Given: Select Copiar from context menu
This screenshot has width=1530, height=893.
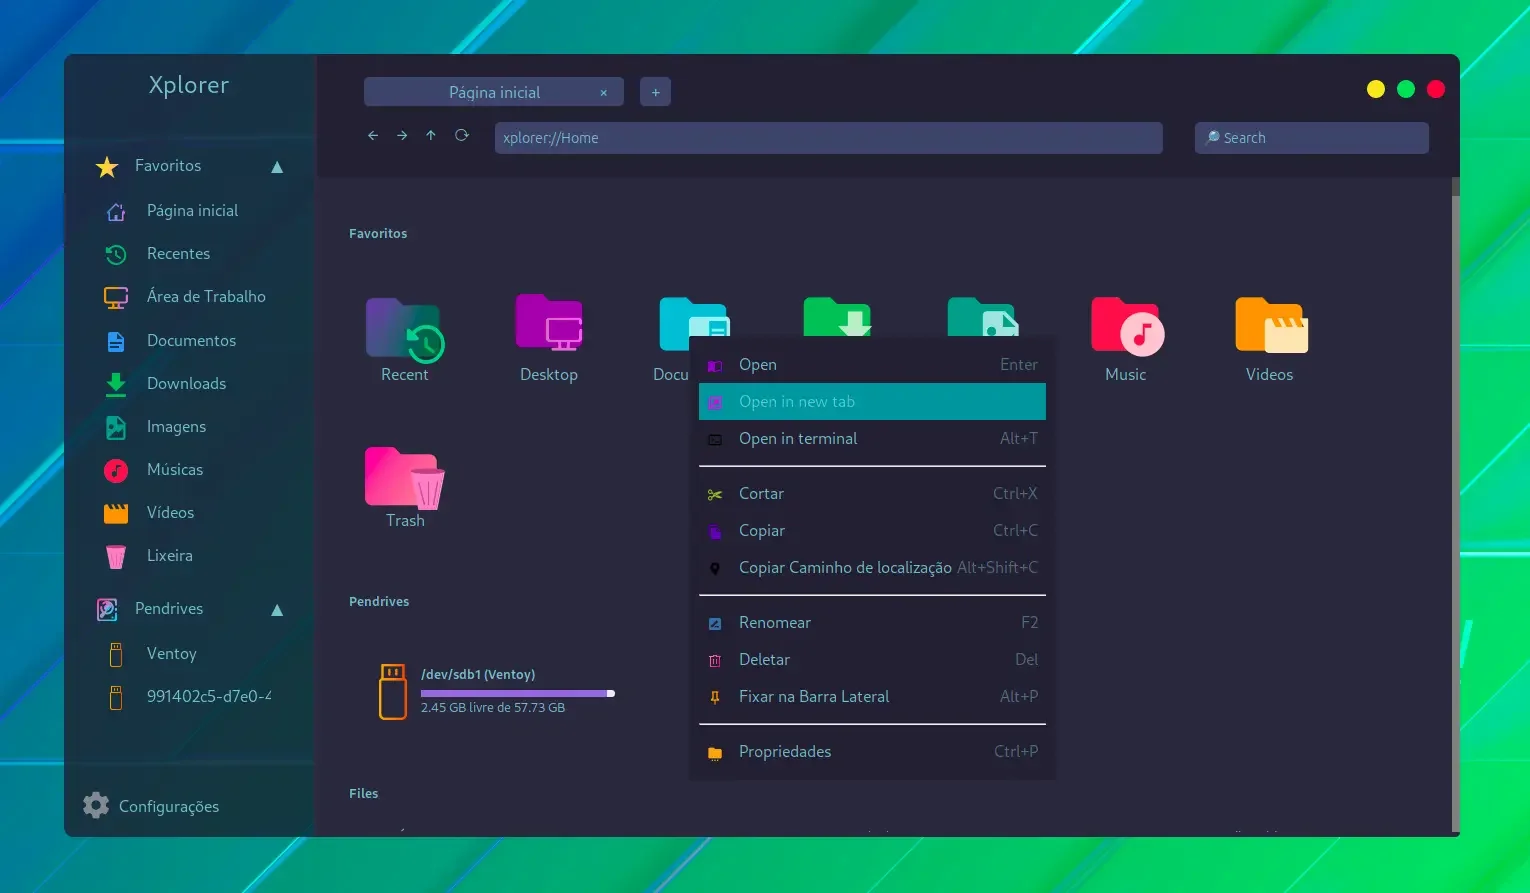Looking at the screenshot, I should point(872,531).
